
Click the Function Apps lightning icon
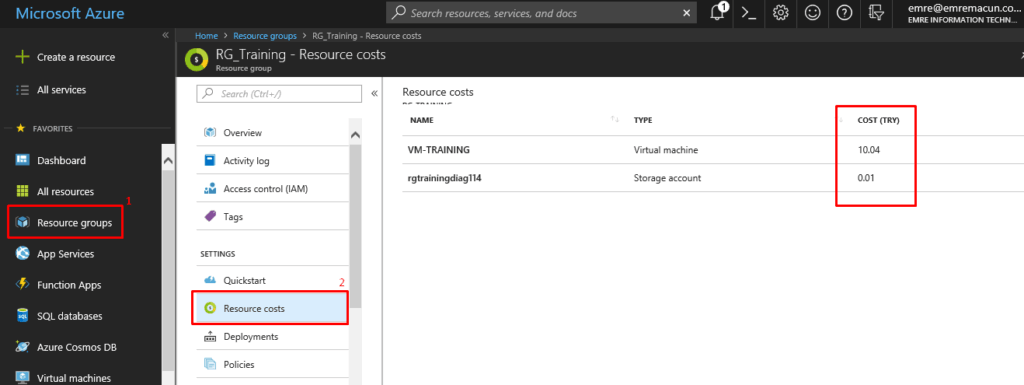pyautogui.click(x=22, y=285)
